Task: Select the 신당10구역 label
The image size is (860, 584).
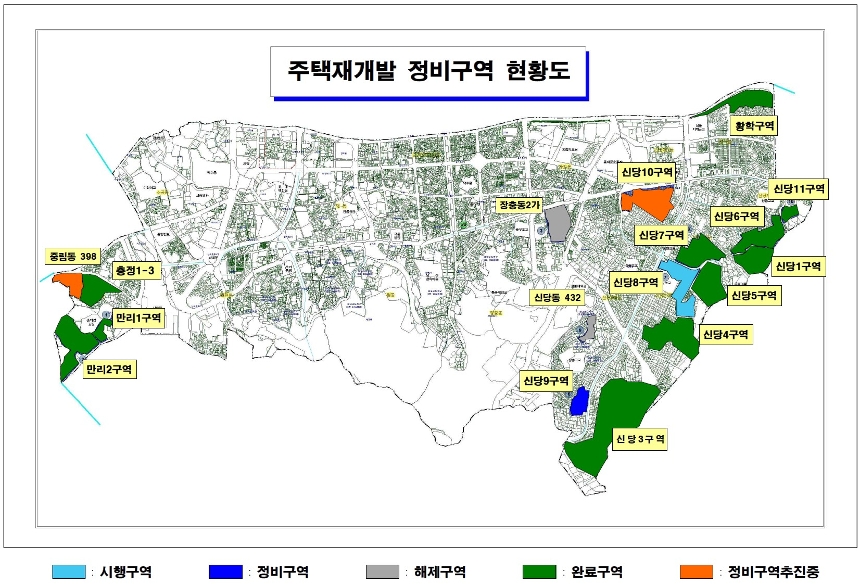Action: click(646, 173)
